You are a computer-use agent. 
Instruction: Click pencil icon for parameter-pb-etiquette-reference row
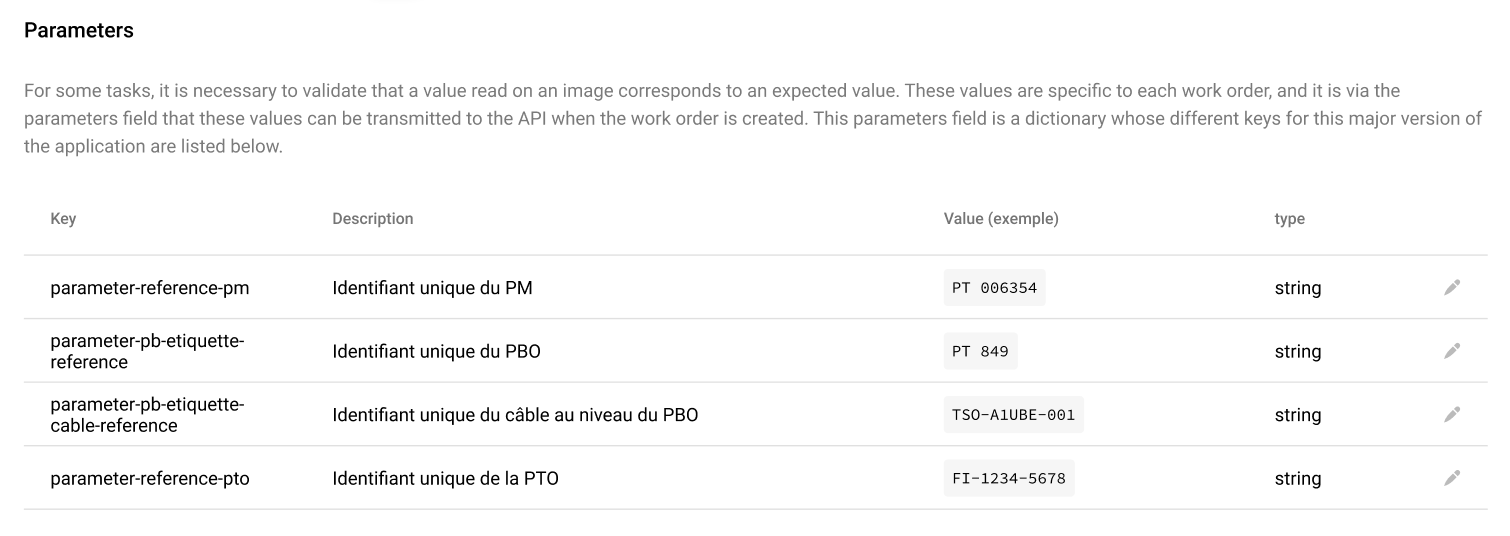[1452, 351]
